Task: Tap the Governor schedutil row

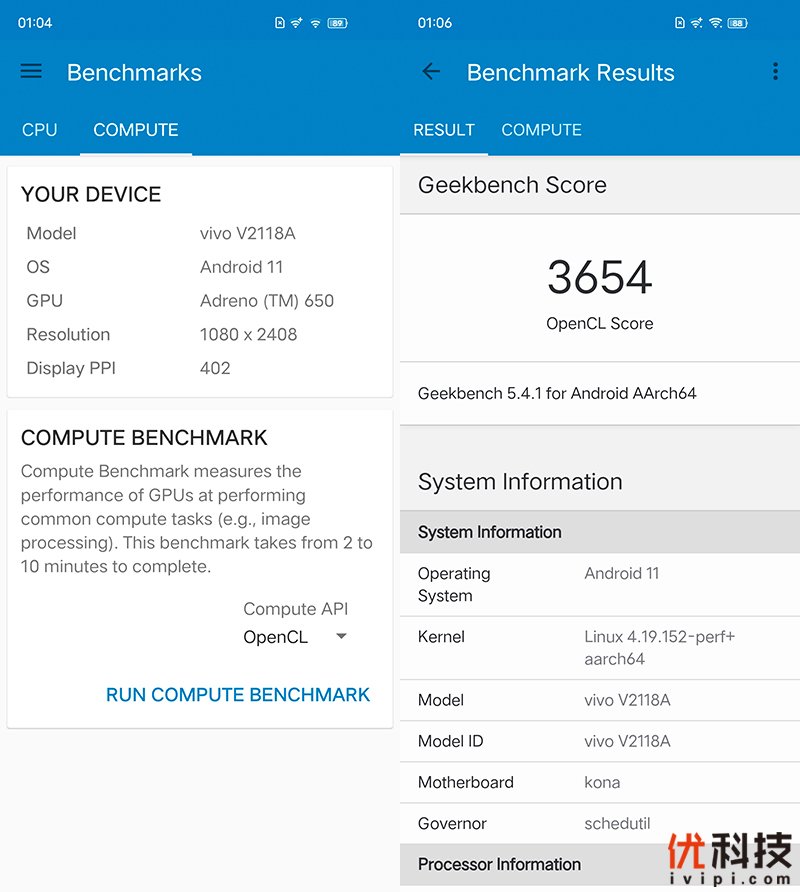Action: click(x=600, y=823)
